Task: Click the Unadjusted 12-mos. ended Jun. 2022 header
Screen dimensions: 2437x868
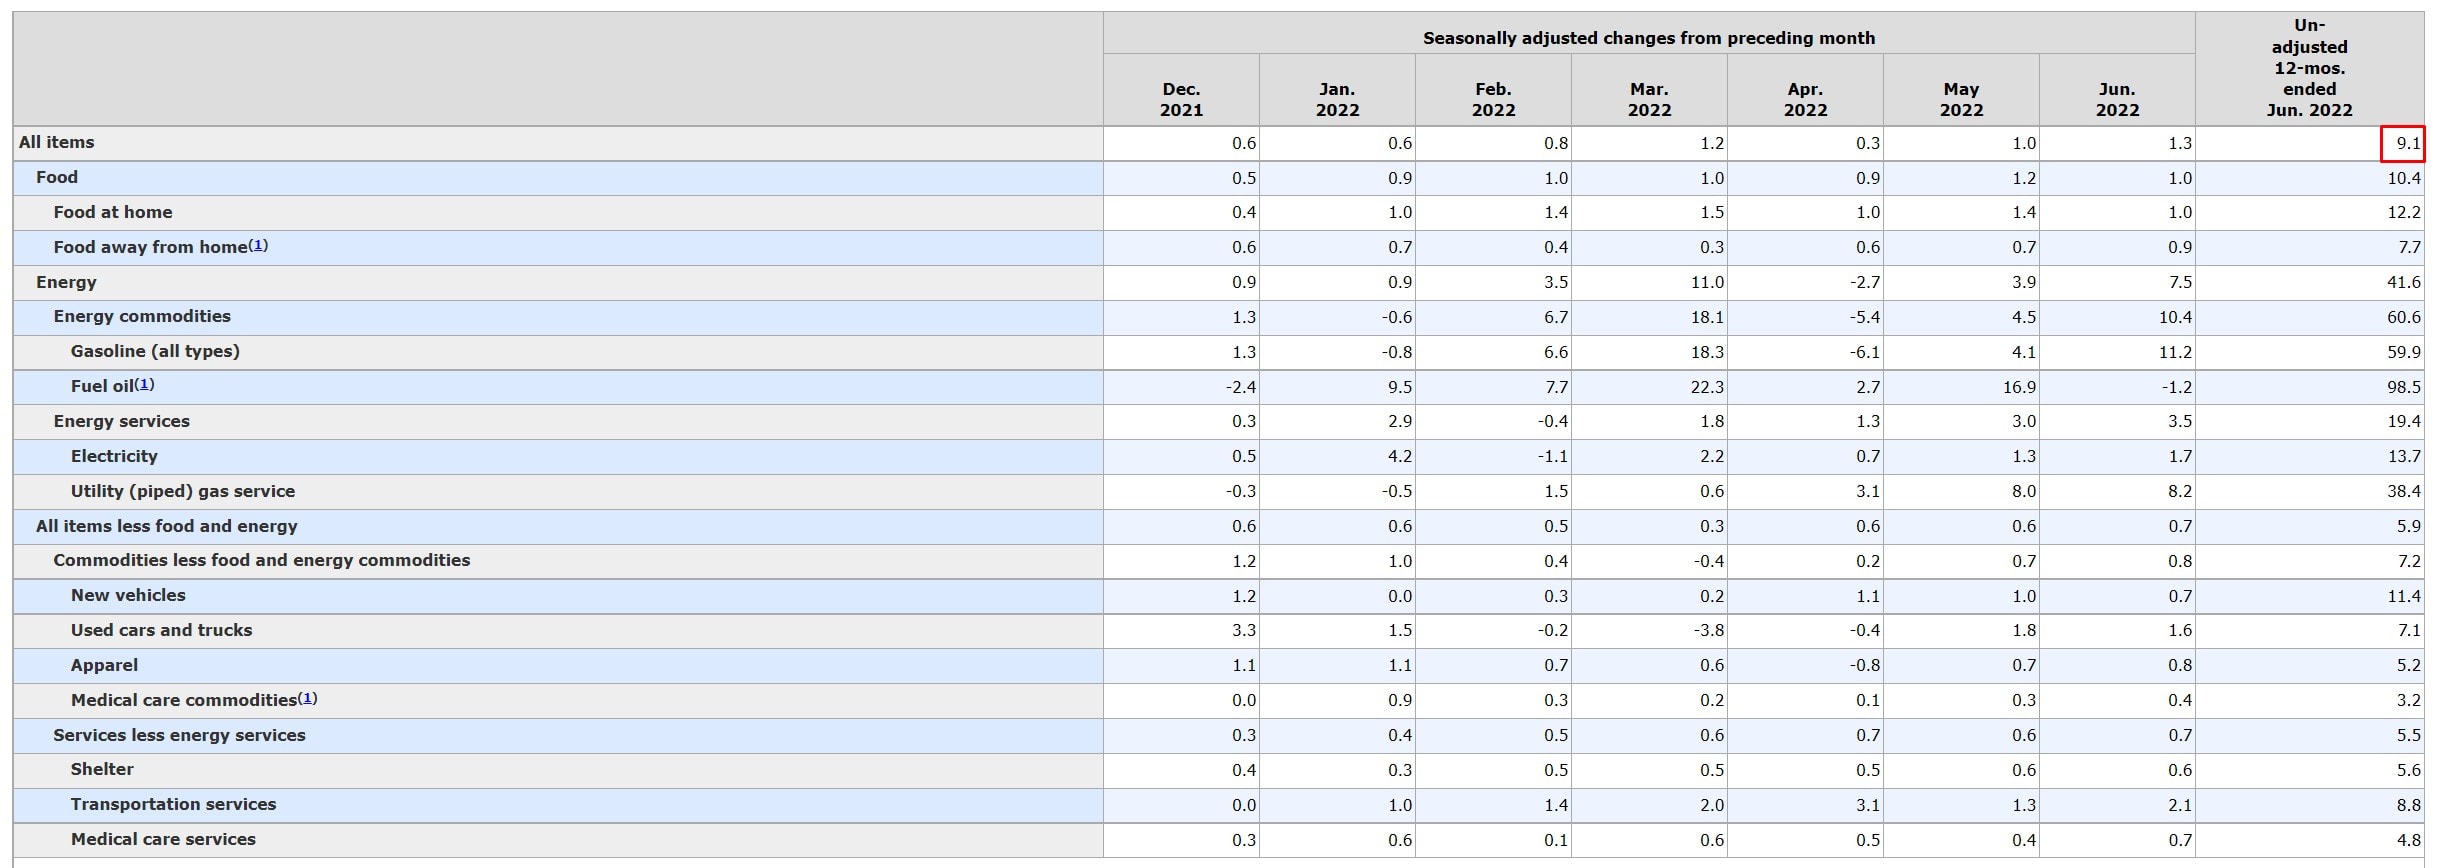Action: tap(2309, 68)
